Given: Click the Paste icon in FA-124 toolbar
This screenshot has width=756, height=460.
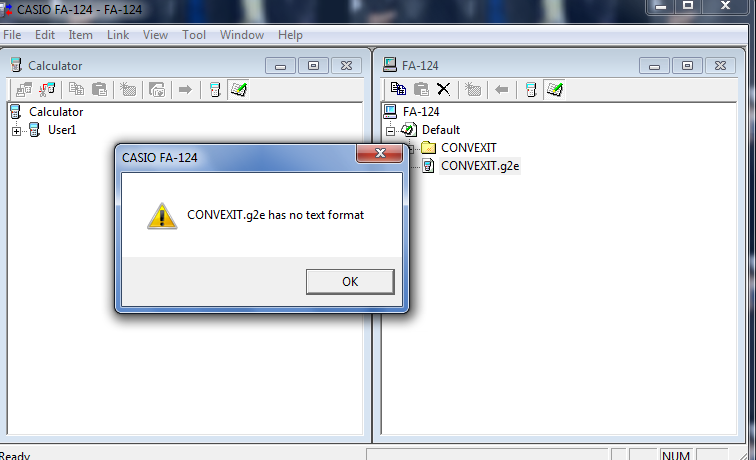Looking at the screenshot, I should [421, 89].
